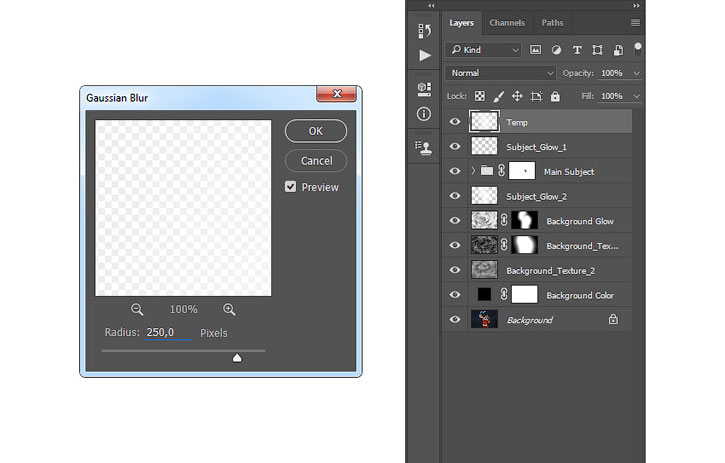Open the Actions panel play icon

[x=424, y=56]
